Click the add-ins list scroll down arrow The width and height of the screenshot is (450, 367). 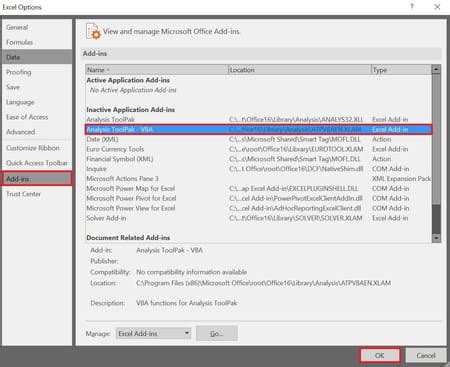pyautogui.click(x=436, y=238)
